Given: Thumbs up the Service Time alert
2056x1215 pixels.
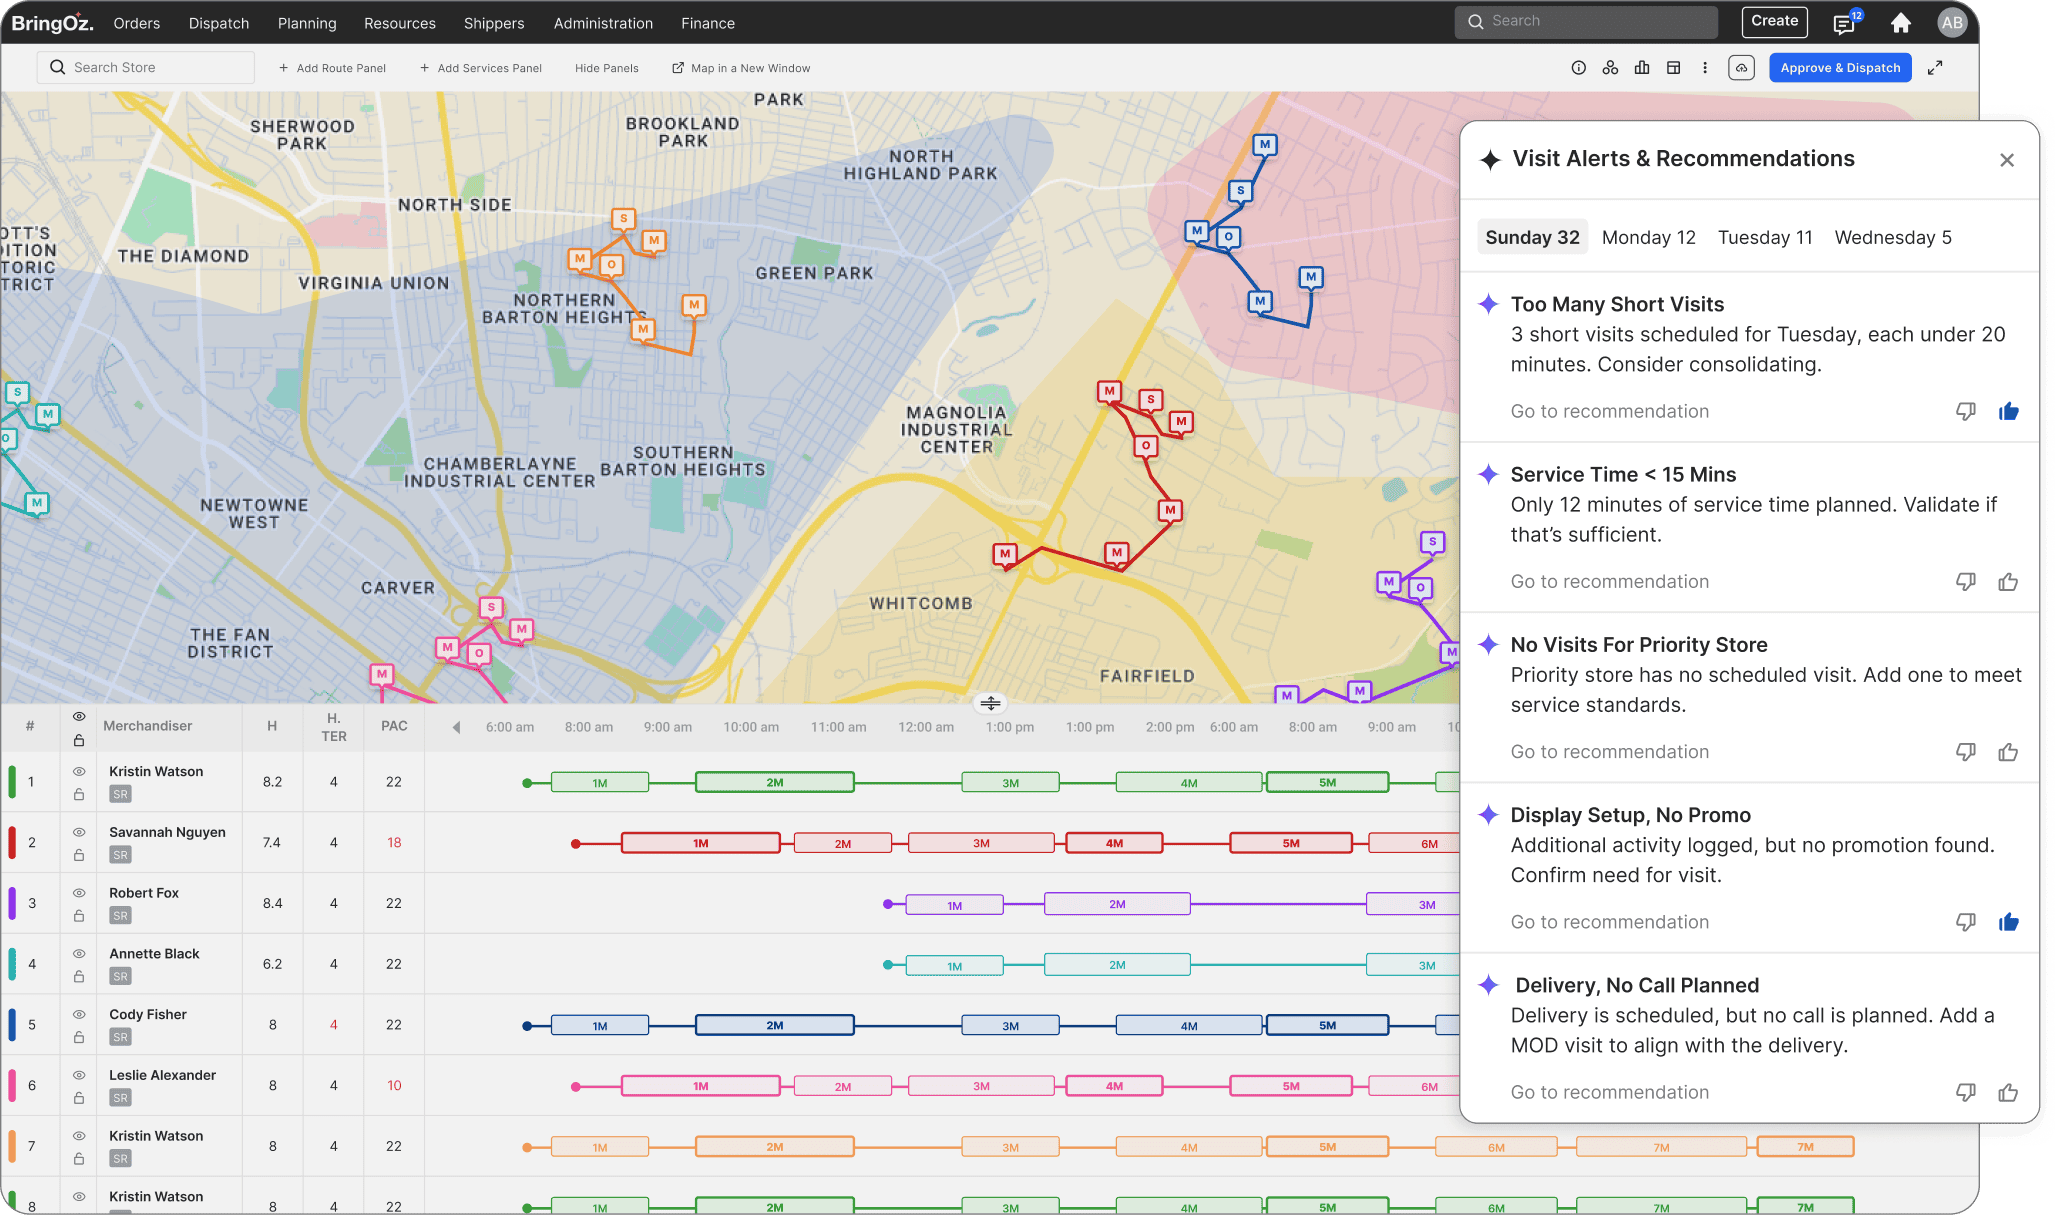Looking at the screenshot, I should coord(2008,582).
